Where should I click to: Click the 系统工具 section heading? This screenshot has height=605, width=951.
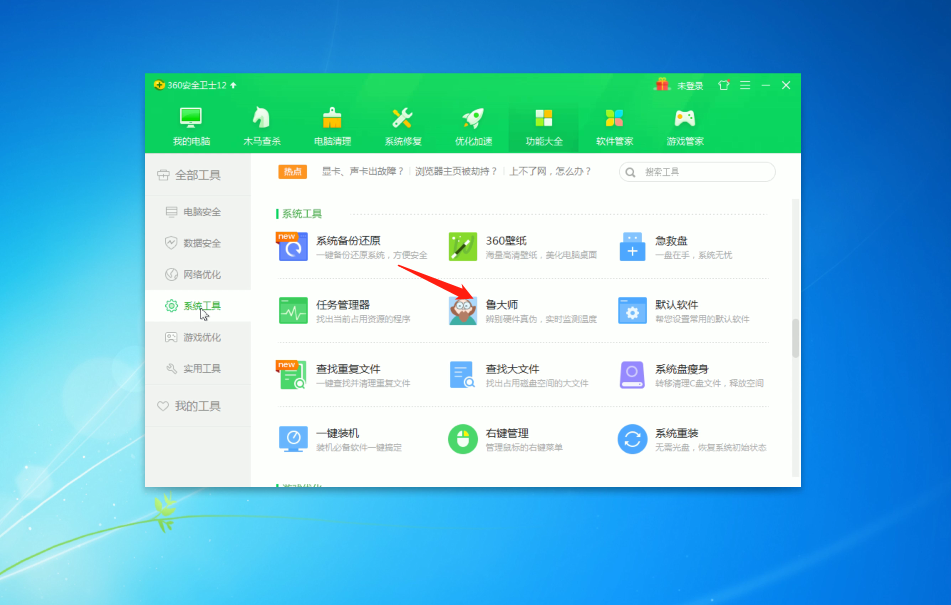[301, 213]
